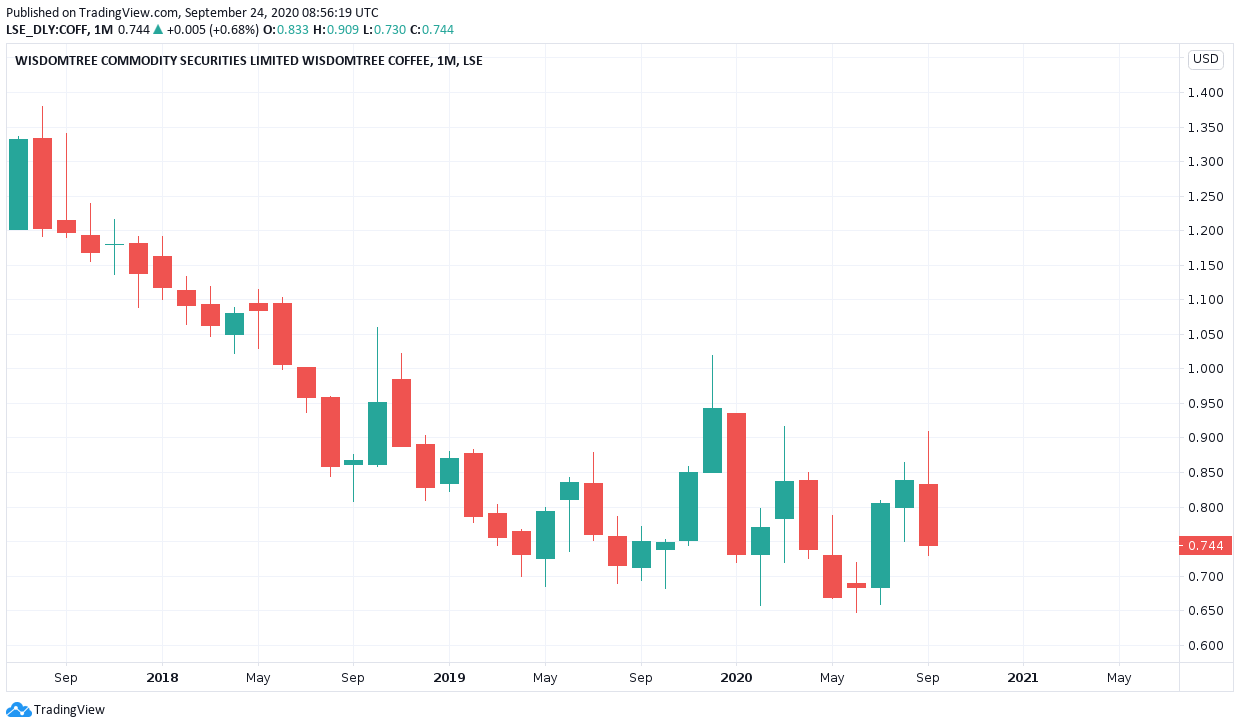Image resolution: width=1240 pixels, height=728 pixels.
Task: Click the 0.600 price scale label
Action: [1205, 645]
